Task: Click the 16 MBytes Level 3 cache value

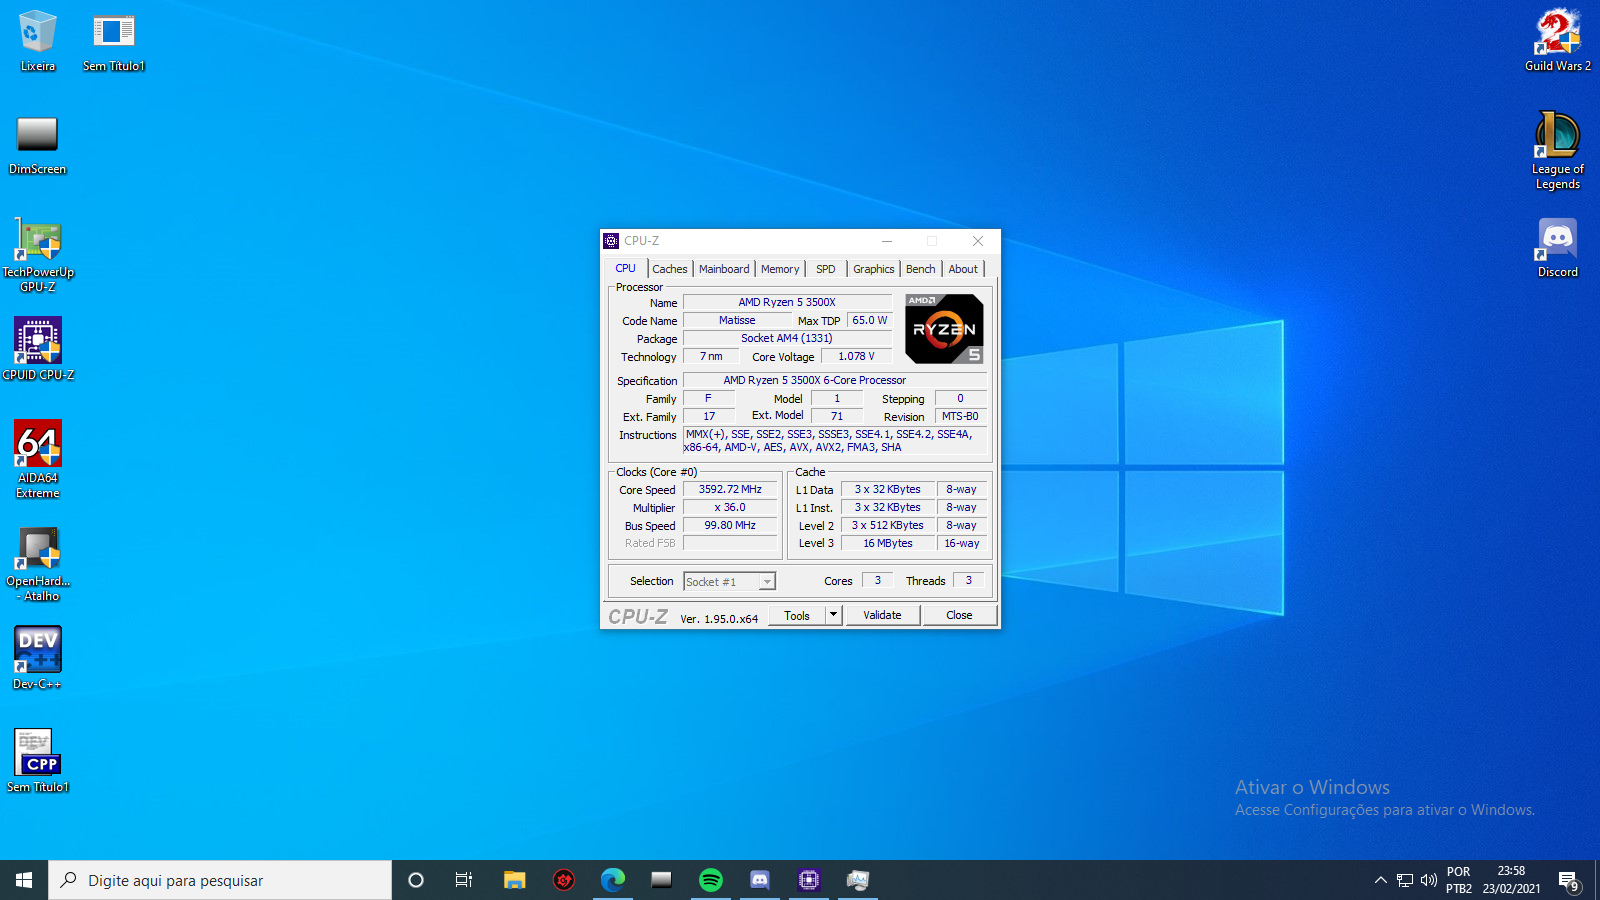Action: 888,543
